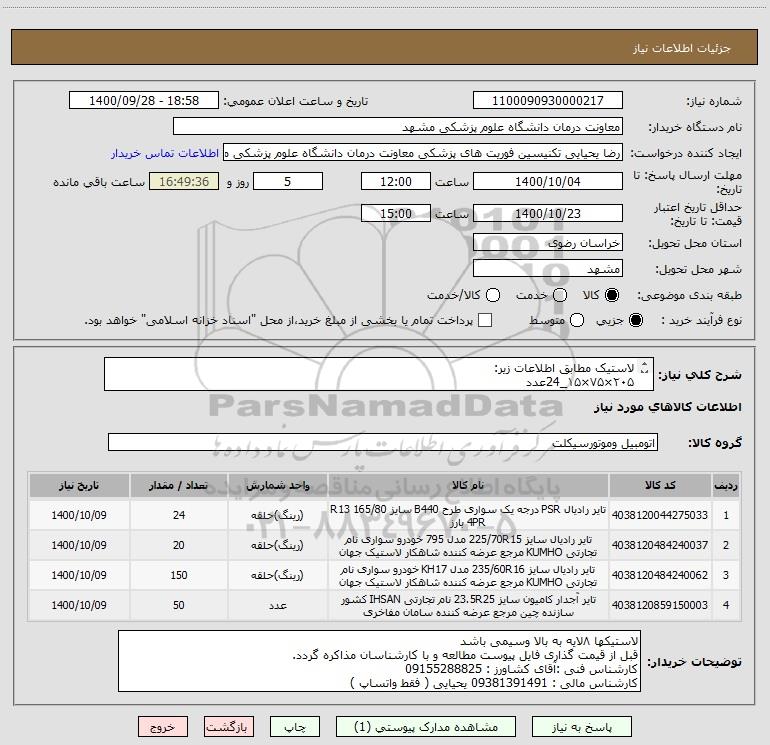Click product code 4038120859150003

pos(660,605)
